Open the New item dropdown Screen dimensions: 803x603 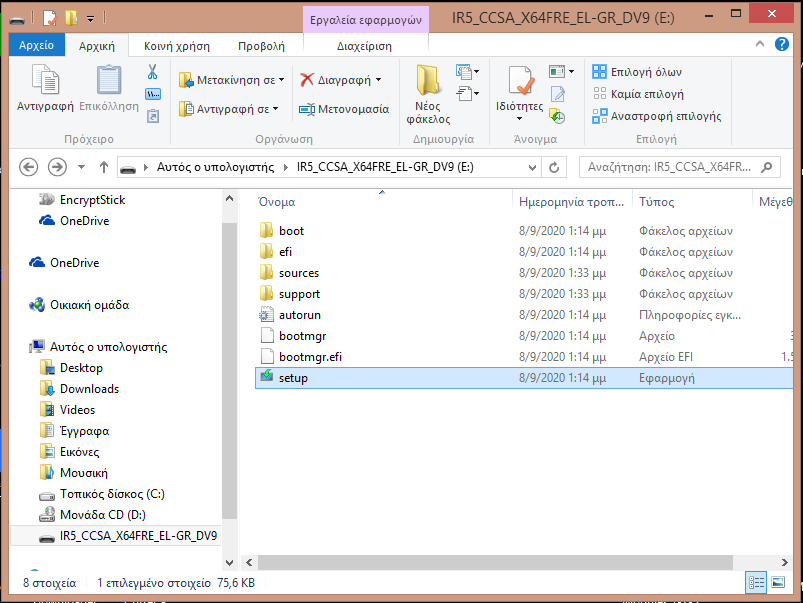click(468, 72)
